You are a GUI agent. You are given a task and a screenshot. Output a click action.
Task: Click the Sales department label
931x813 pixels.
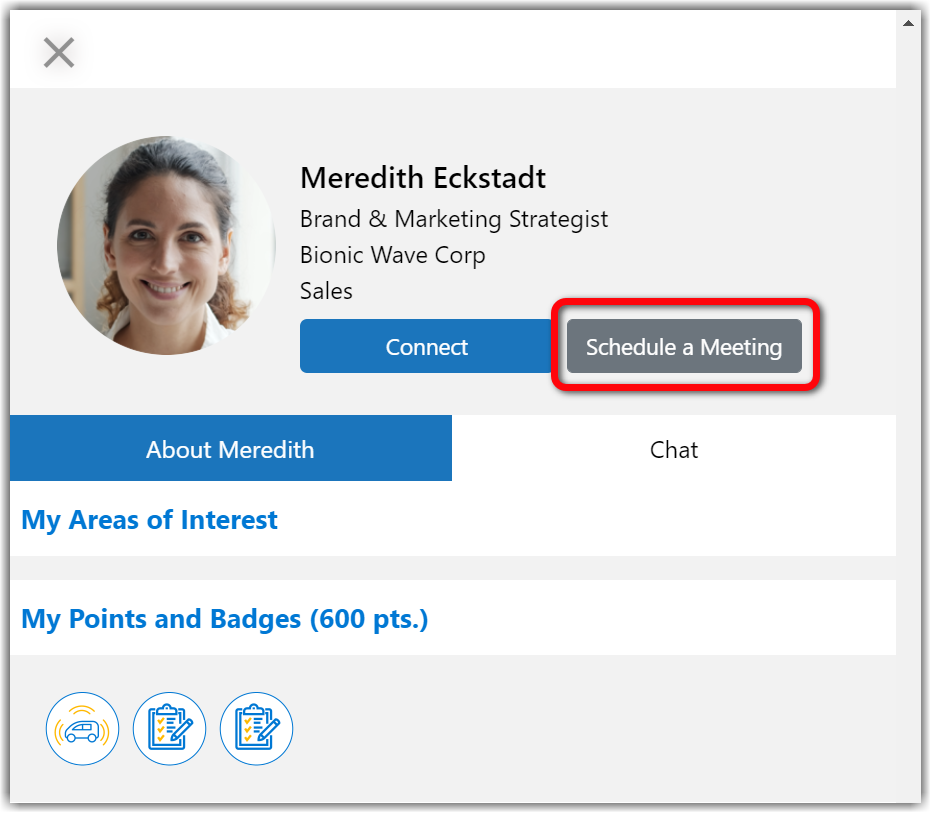[326, 291]
